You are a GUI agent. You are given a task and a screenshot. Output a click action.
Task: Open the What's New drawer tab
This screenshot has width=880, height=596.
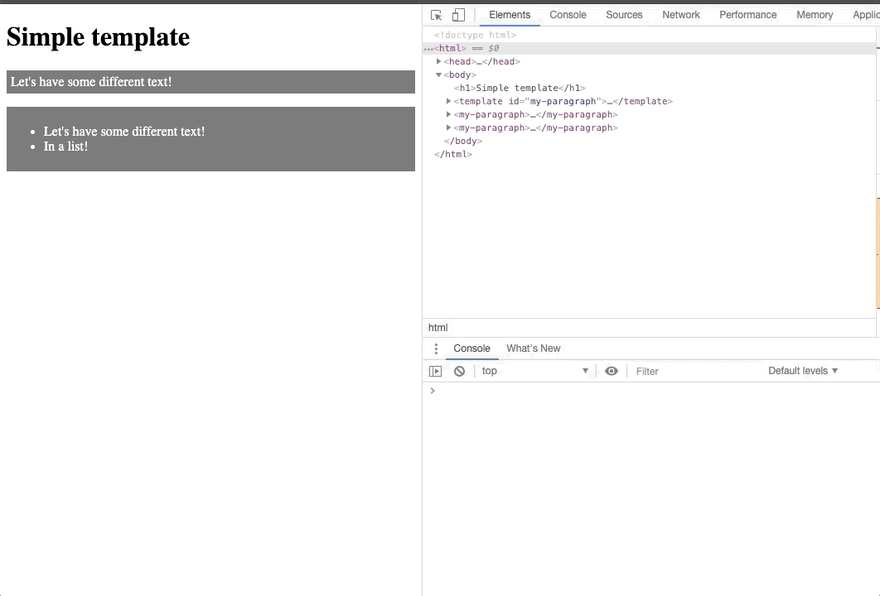(533, 349)
